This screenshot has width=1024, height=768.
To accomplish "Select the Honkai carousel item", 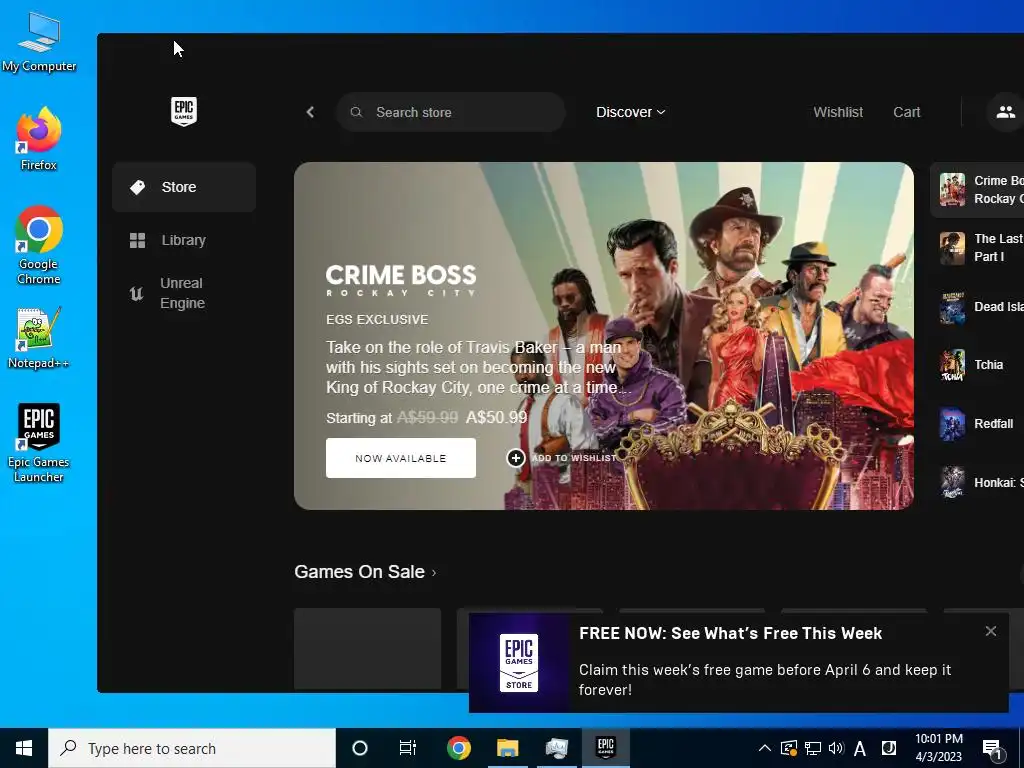I will pyautogui.click(x=979, y=483).
